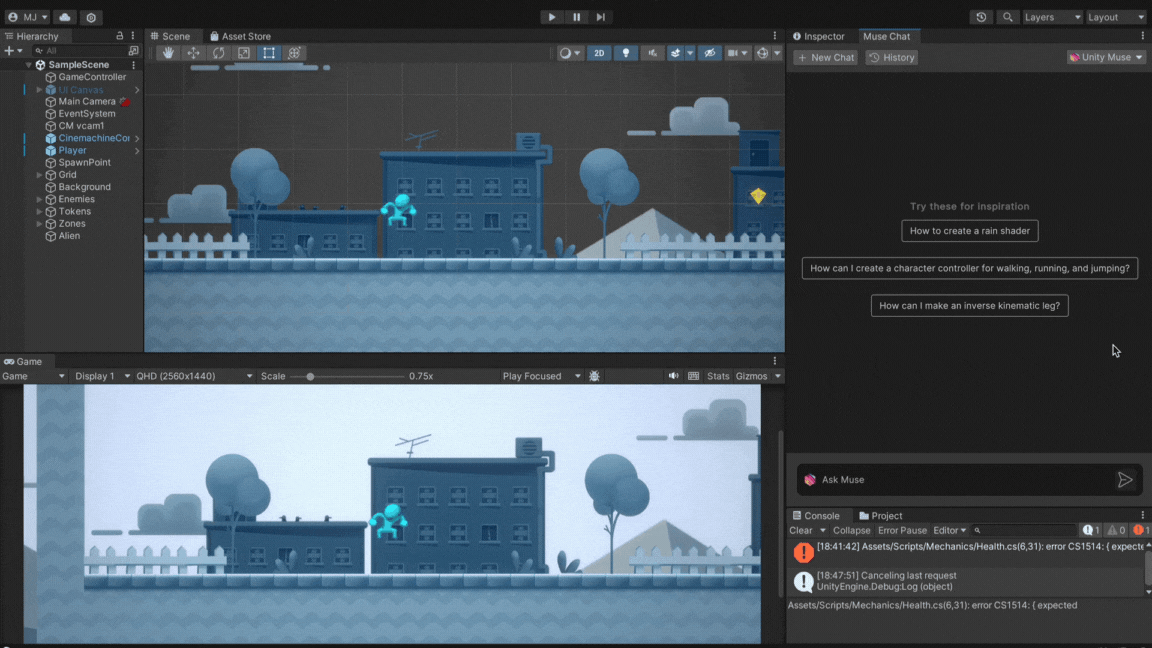
Task: Click the New Chat button
Action: coord(826,57)
